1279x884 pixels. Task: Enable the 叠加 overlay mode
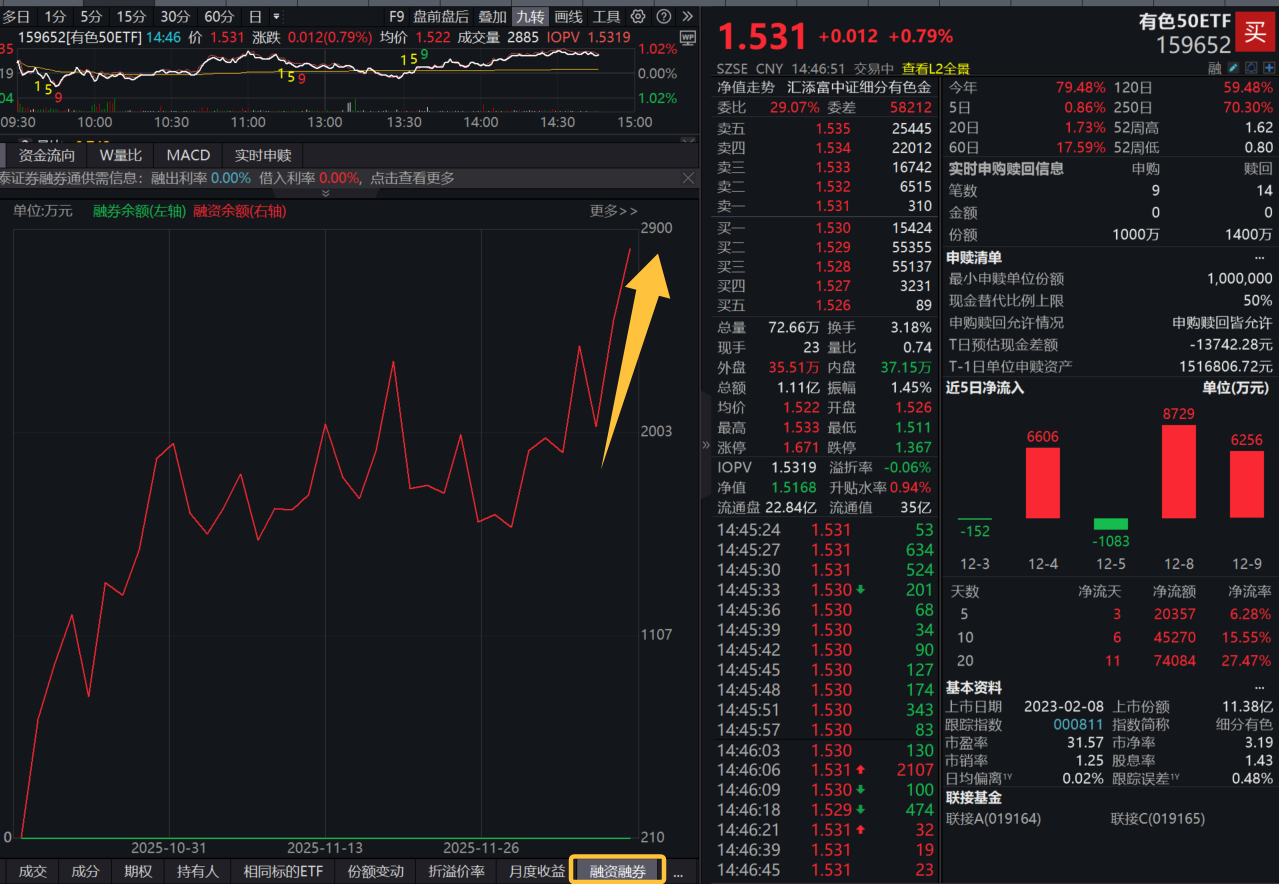(x=492, y=16)
